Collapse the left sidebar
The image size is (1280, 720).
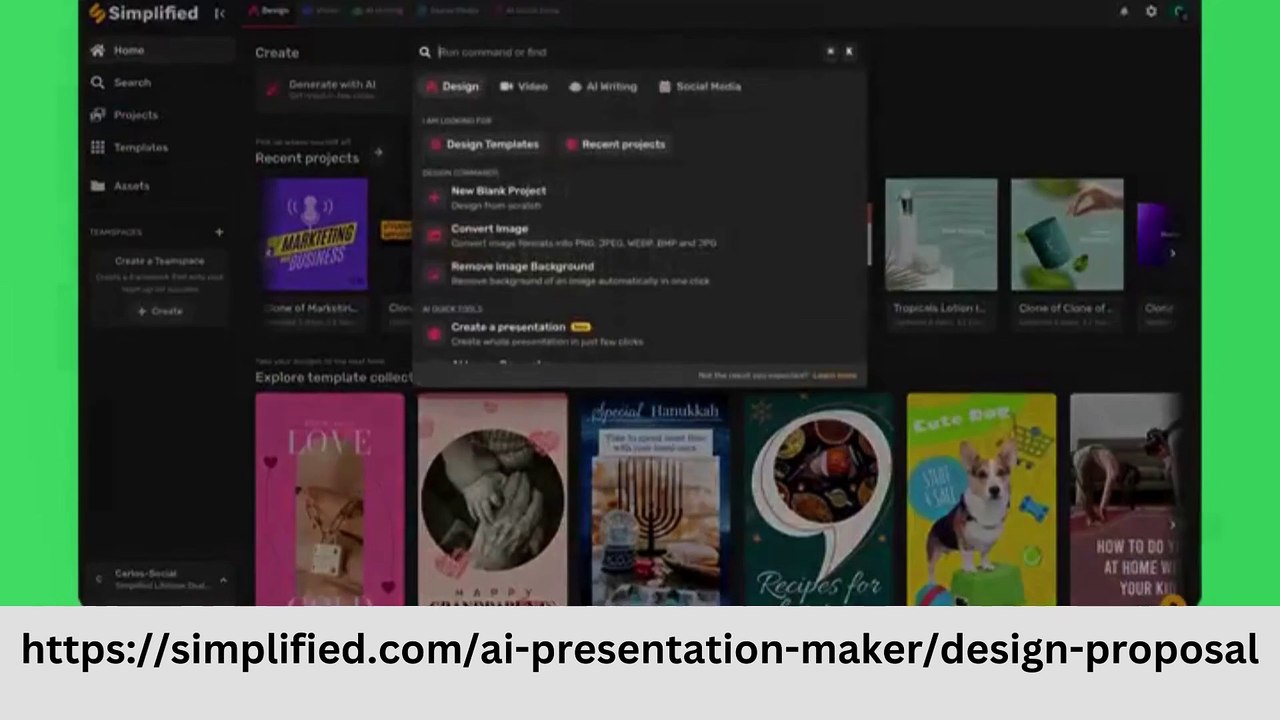[x=219, y=13]
